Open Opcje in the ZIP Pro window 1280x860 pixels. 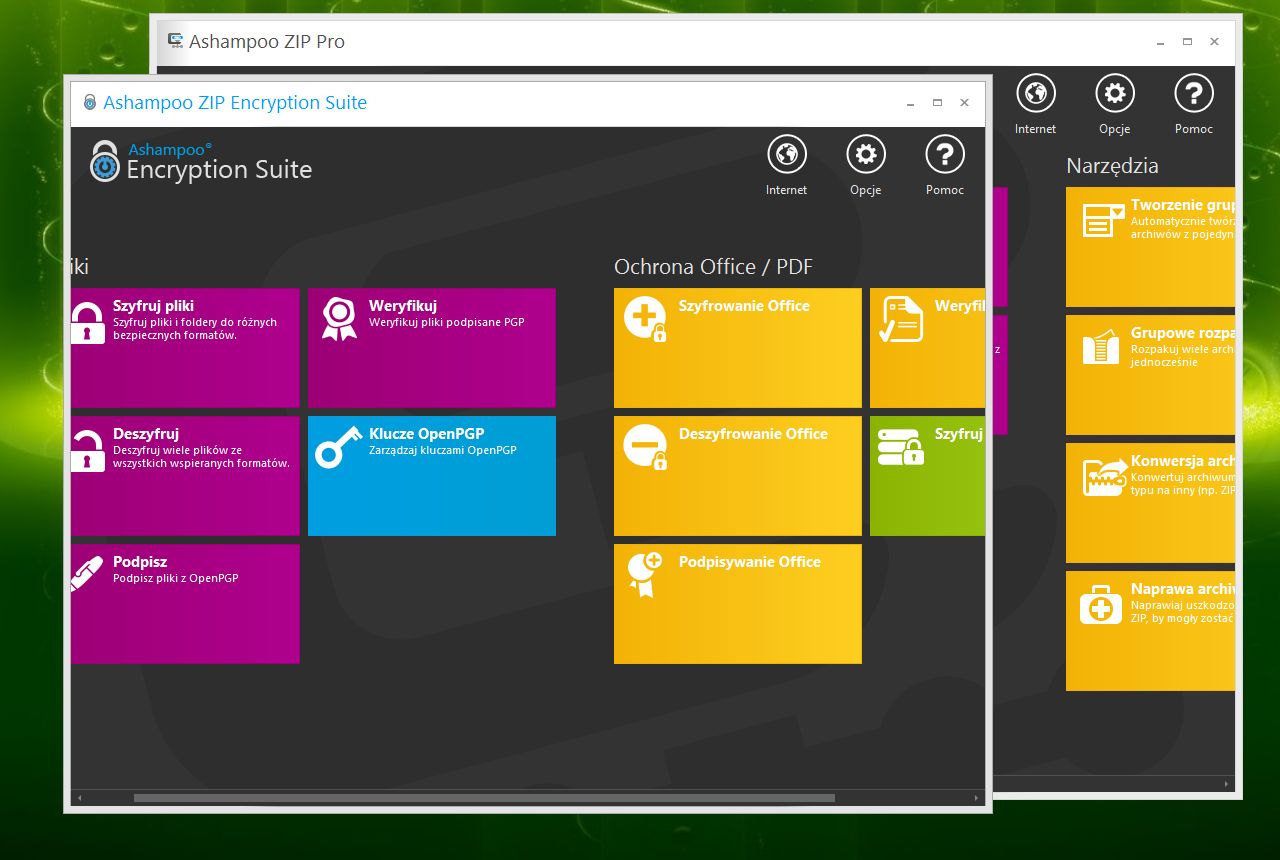(1114, 94)
